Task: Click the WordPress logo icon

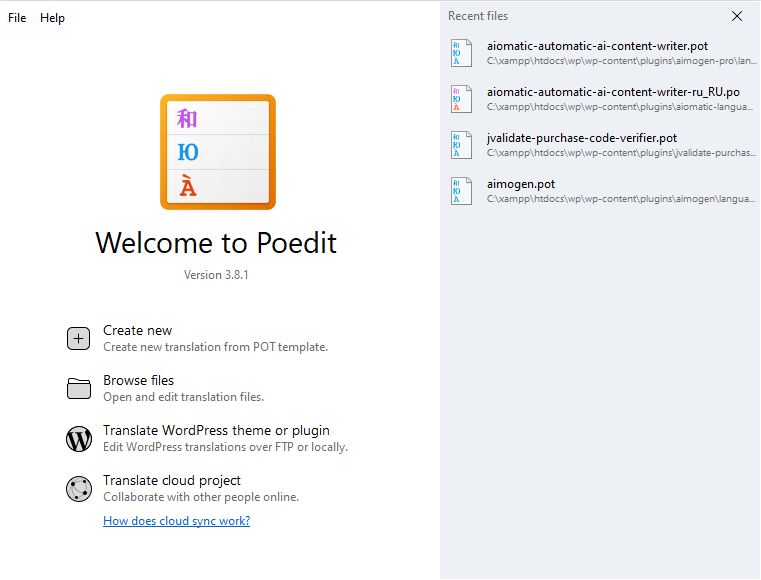Action: coord(79,439)
